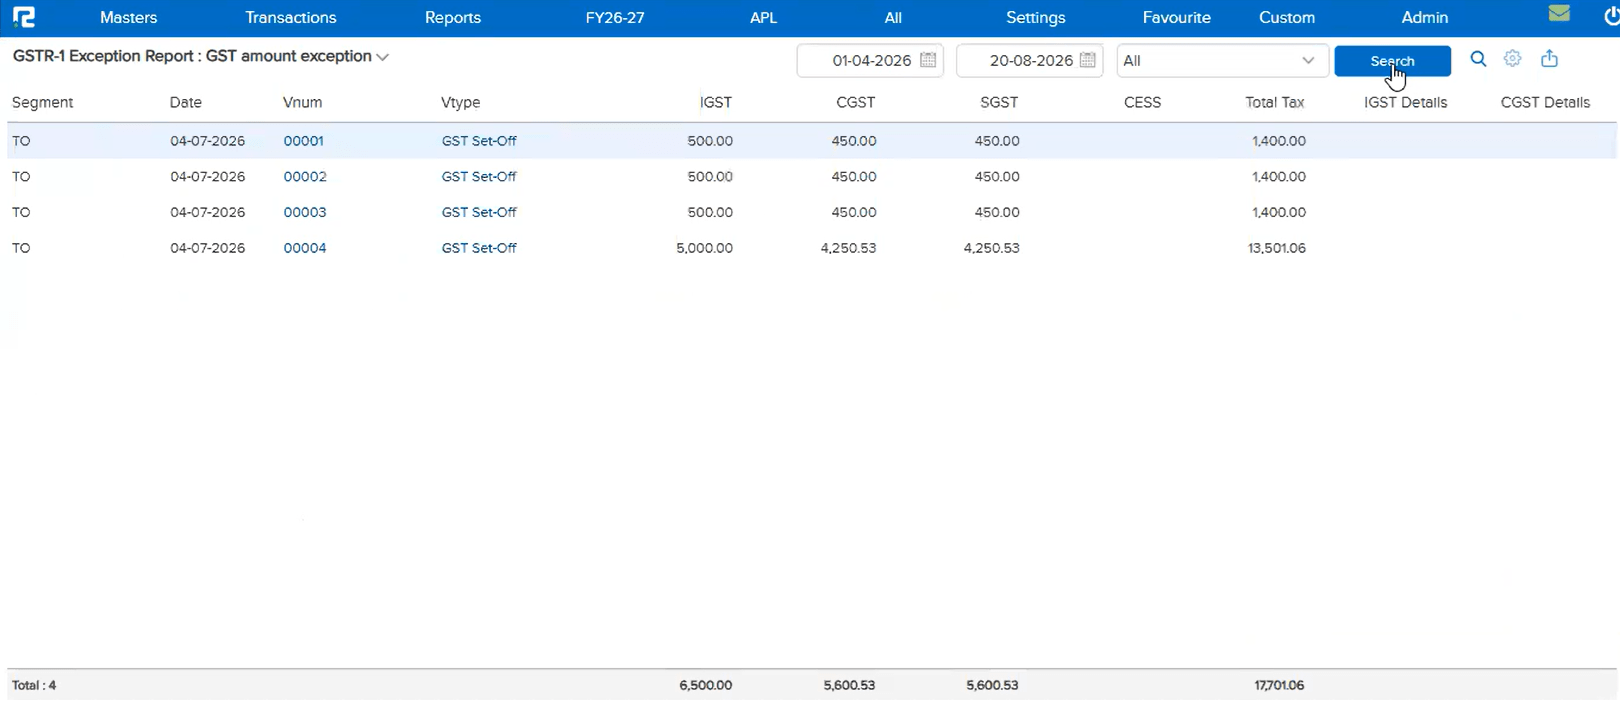1620x704 pixels.
Task: Expand the GST amount exception report chevron
Action: 382,57
